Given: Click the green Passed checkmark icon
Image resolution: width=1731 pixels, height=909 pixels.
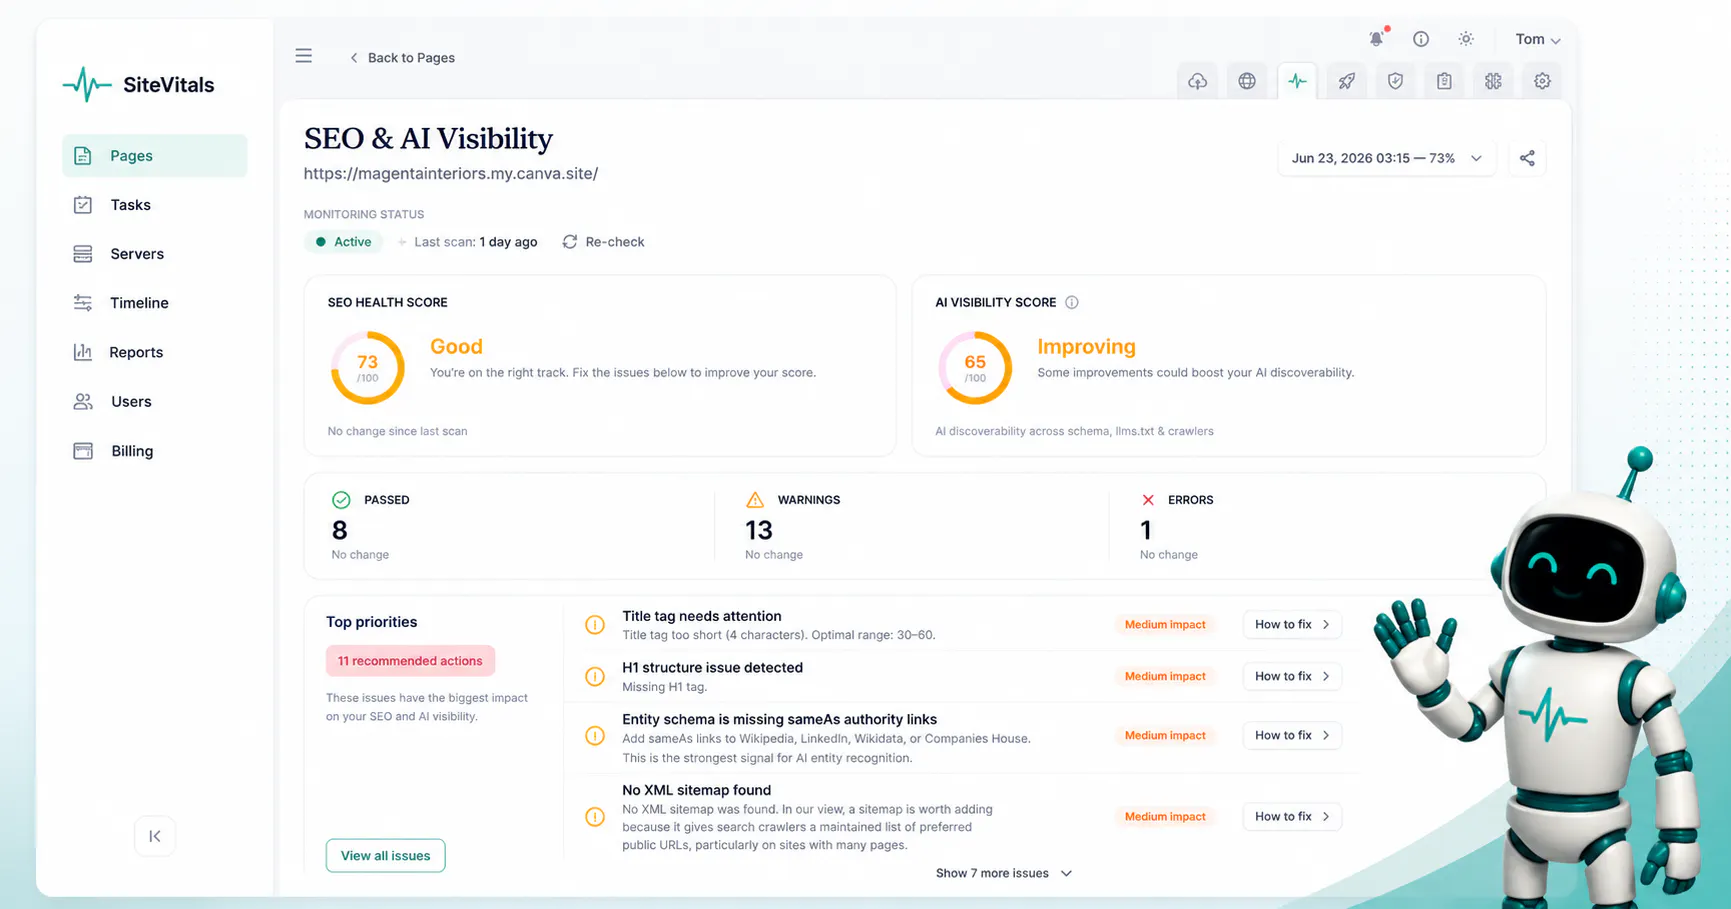Looking at the screenshot, I should click(x=341, y=500).
